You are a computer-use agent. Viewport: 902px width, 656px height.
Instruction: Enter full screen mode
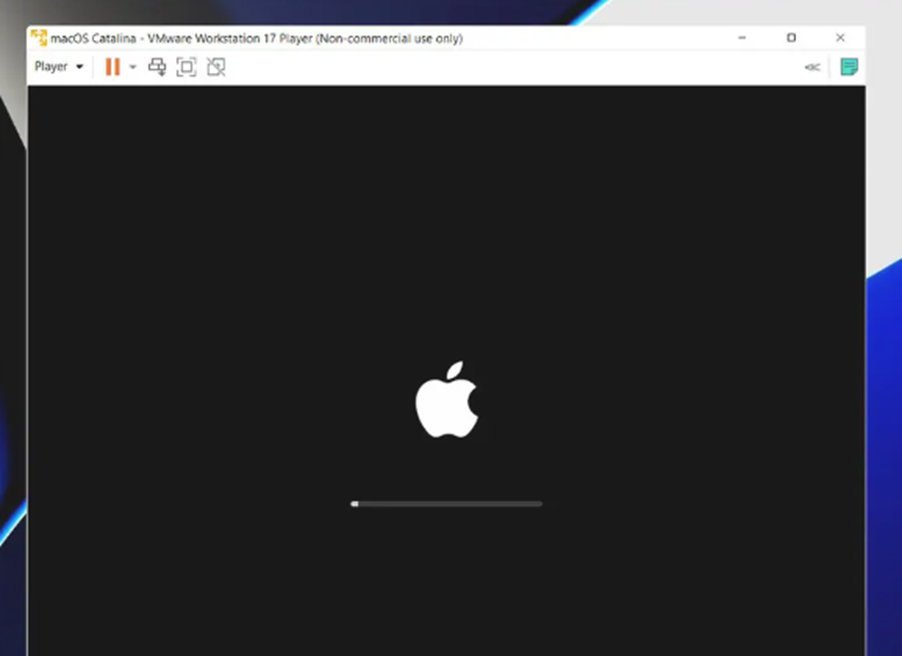(186, 67)
